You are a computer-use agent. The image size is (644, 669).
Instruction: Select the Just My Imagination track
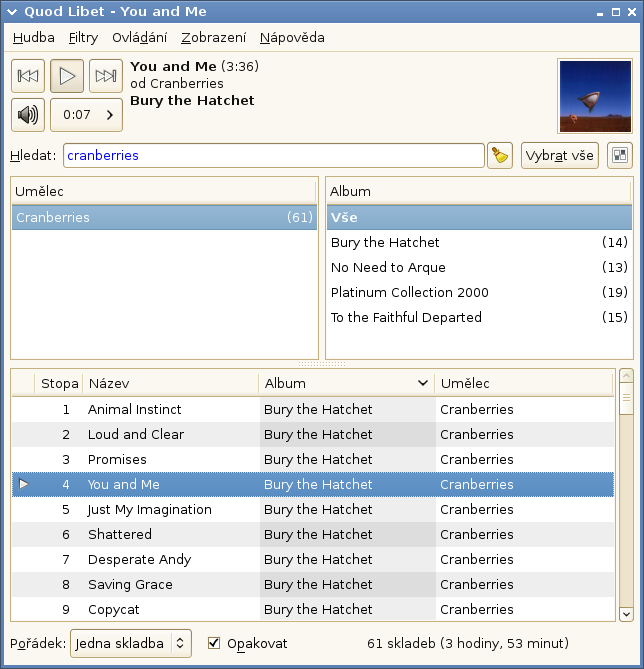[x=313, y=509]
